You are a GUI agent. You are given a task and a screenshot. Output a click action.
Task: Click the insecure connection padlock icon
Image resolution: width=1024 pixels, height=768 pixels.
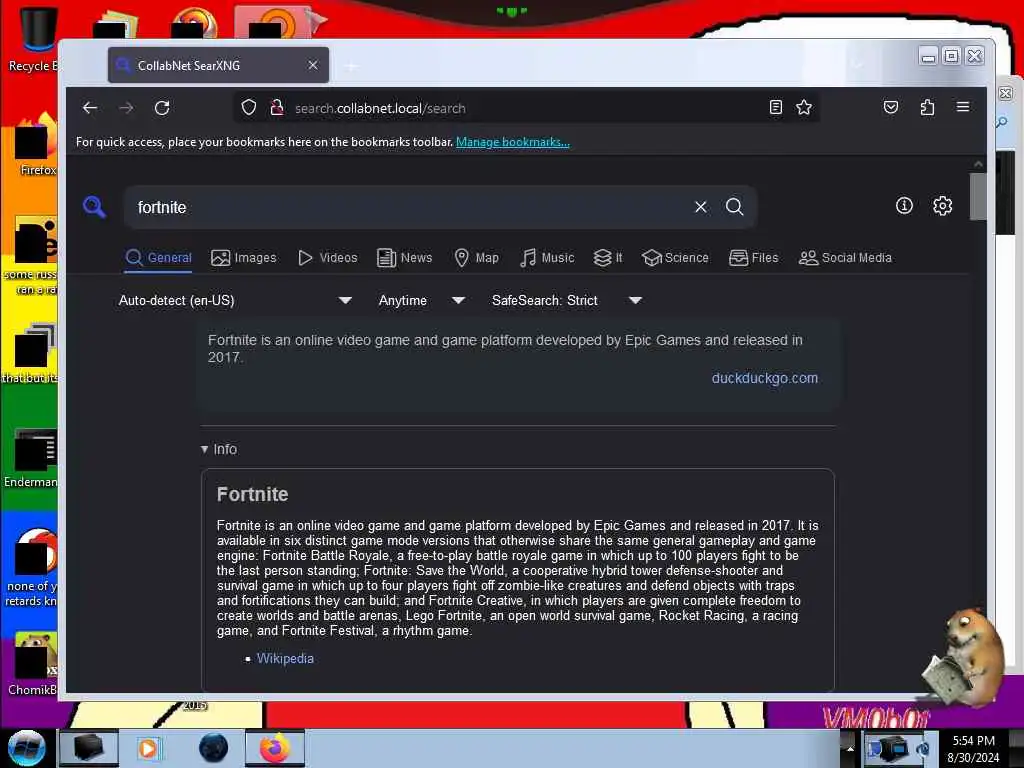(277, 107)
